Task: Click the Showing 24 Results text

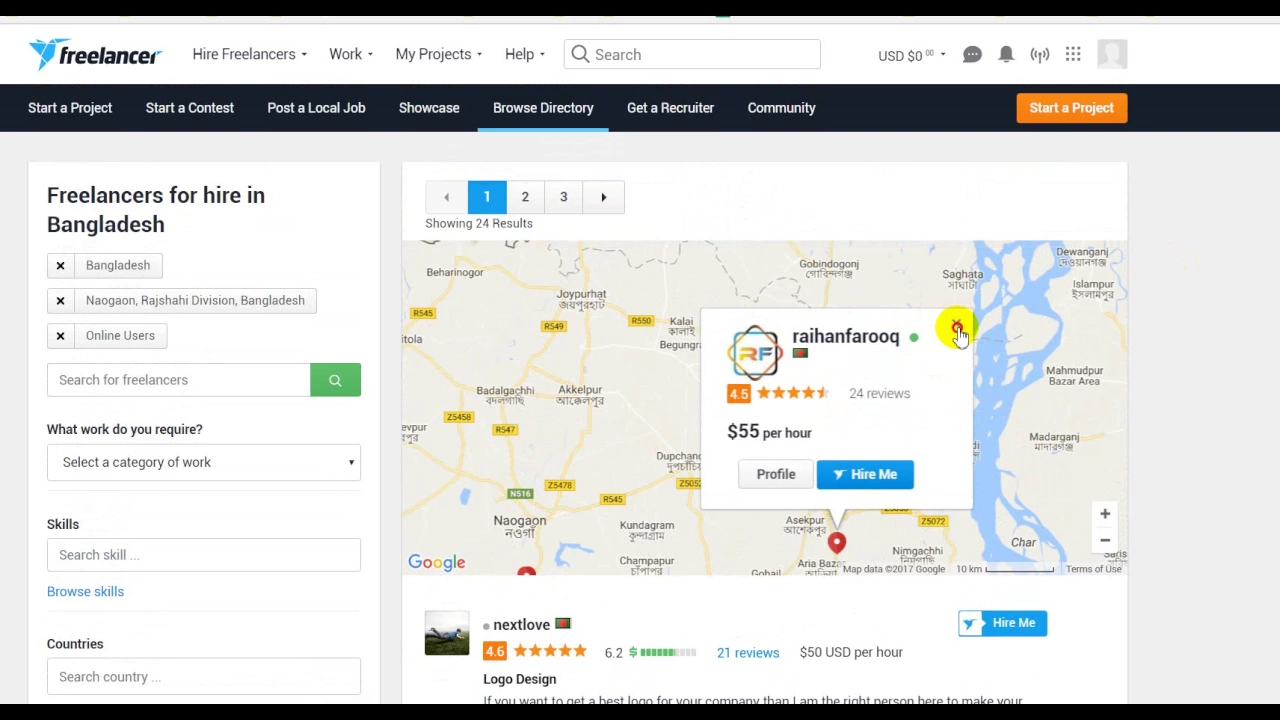Action: click(x=479, y=223)
